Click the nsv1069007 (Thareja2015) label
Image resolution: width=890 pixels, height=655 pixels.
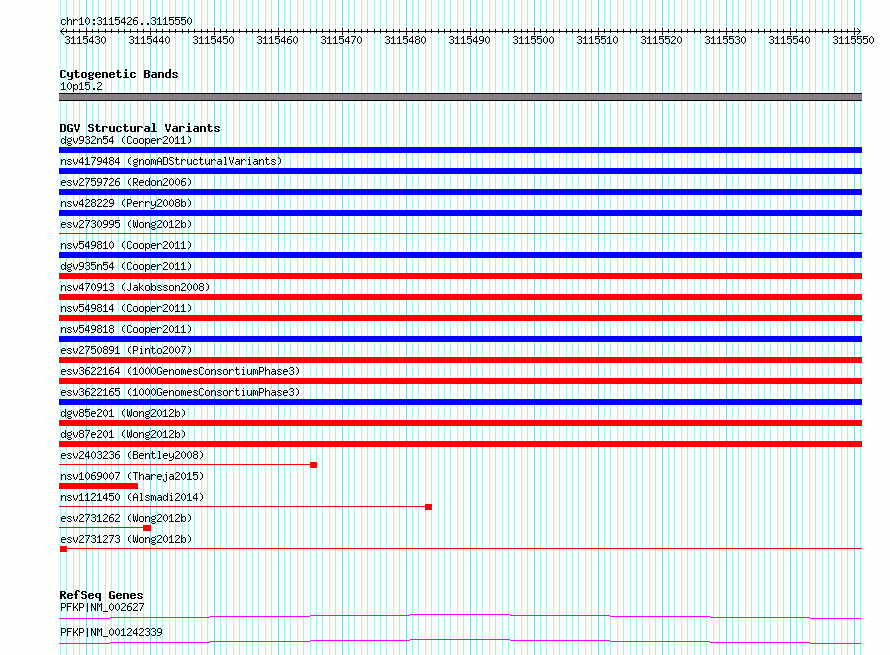(x=132, y=476)
